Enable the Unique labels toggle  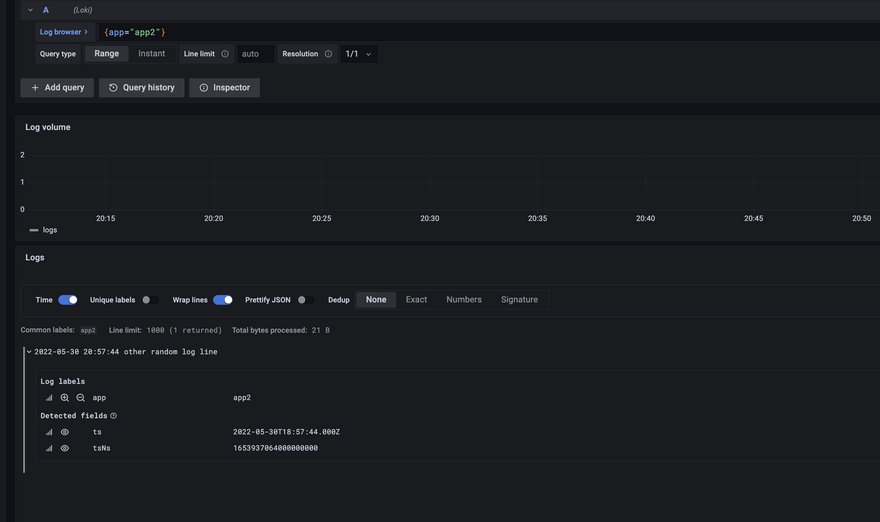[x=149, y=300]
